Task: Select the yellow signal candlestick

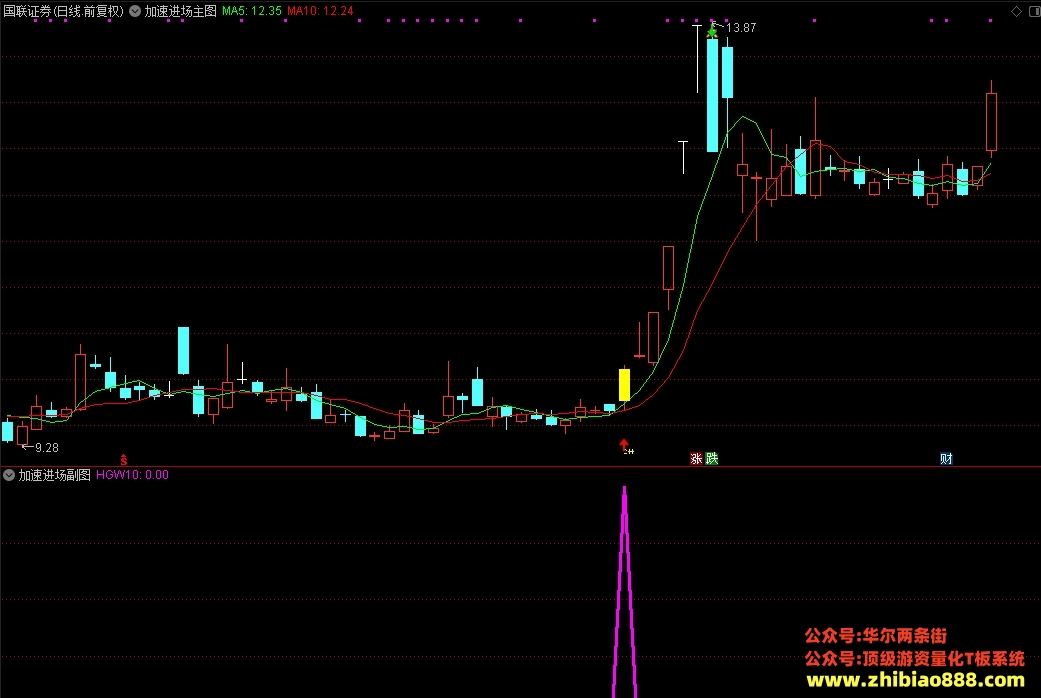Action: coord(624,385)
